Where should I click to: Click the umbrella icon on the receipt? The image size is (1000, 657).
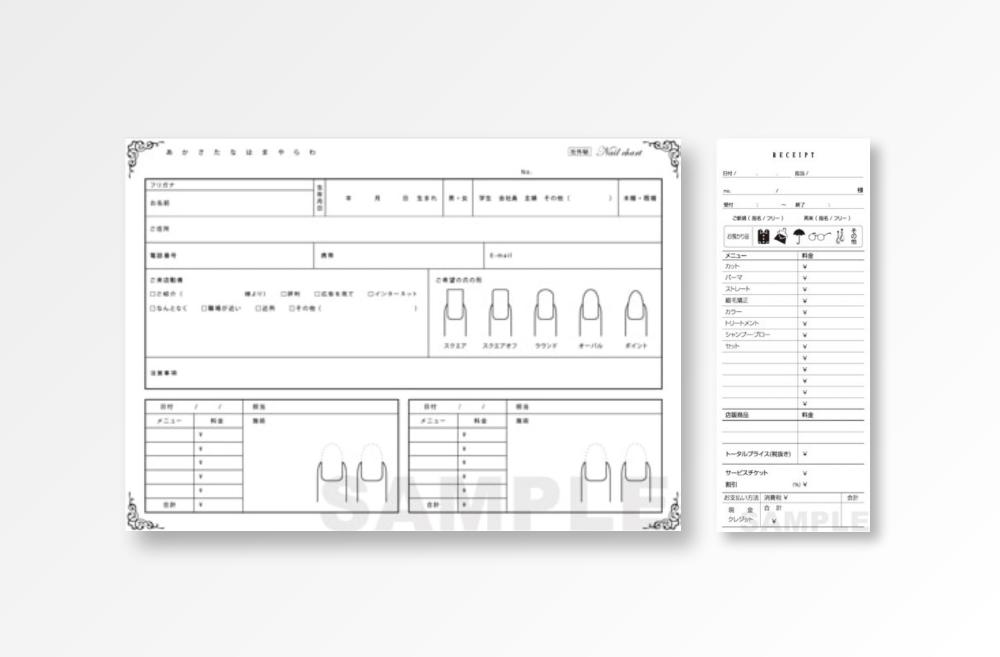click(799, 237)
